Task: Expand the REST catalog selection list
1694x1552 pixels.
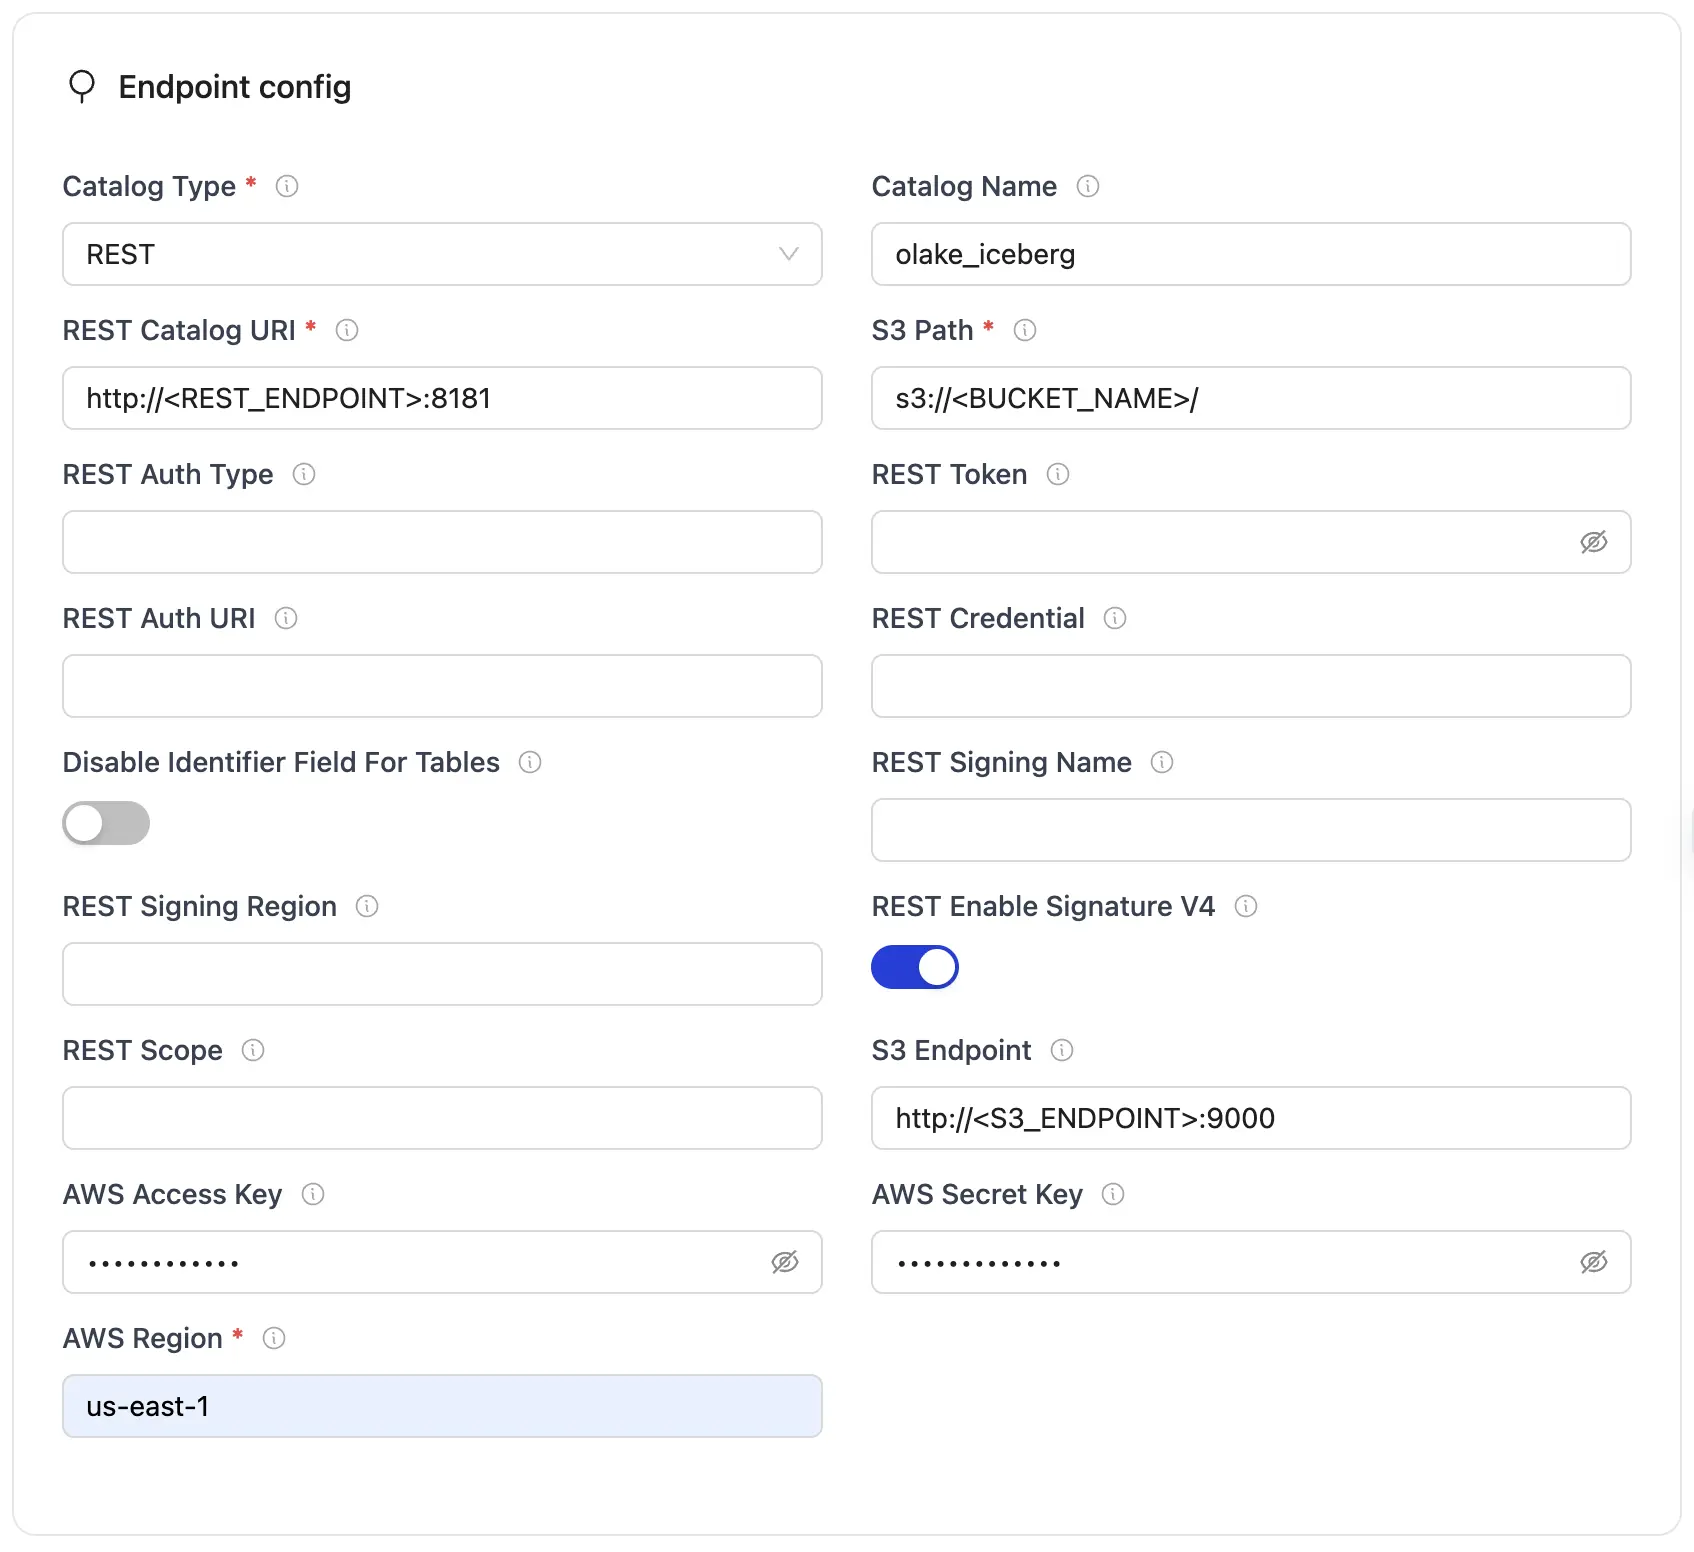Action: pos(441,255)
